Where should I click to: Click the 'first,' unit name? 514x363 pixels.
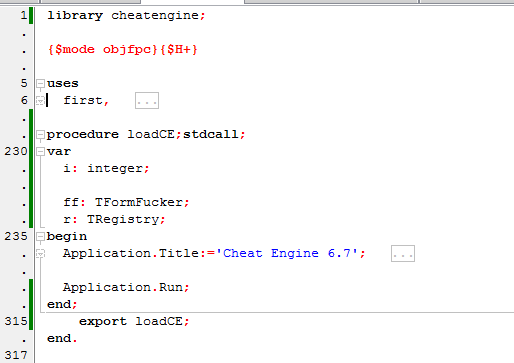tap(86, 100)
